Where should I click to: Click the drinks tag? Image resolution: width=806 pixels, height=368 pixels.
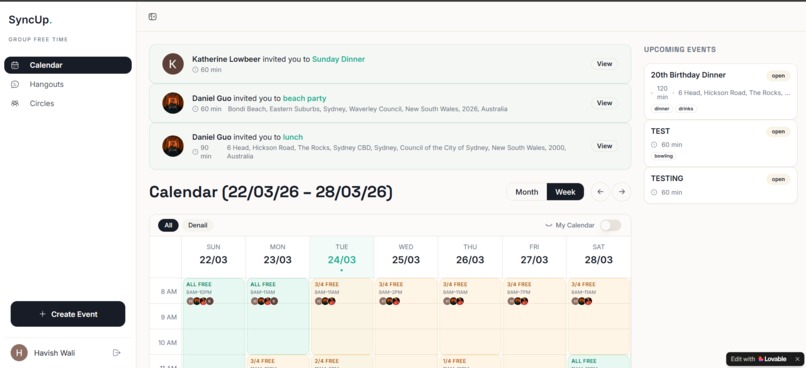686,109
